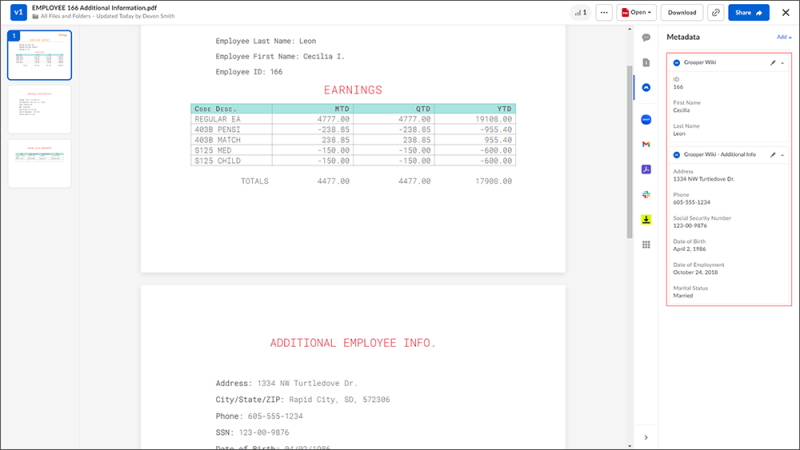Image resolution: width=800 pixels, height=450 pixels.
Task: Click the Additional Info template logo icon
Action: [677, 155]
